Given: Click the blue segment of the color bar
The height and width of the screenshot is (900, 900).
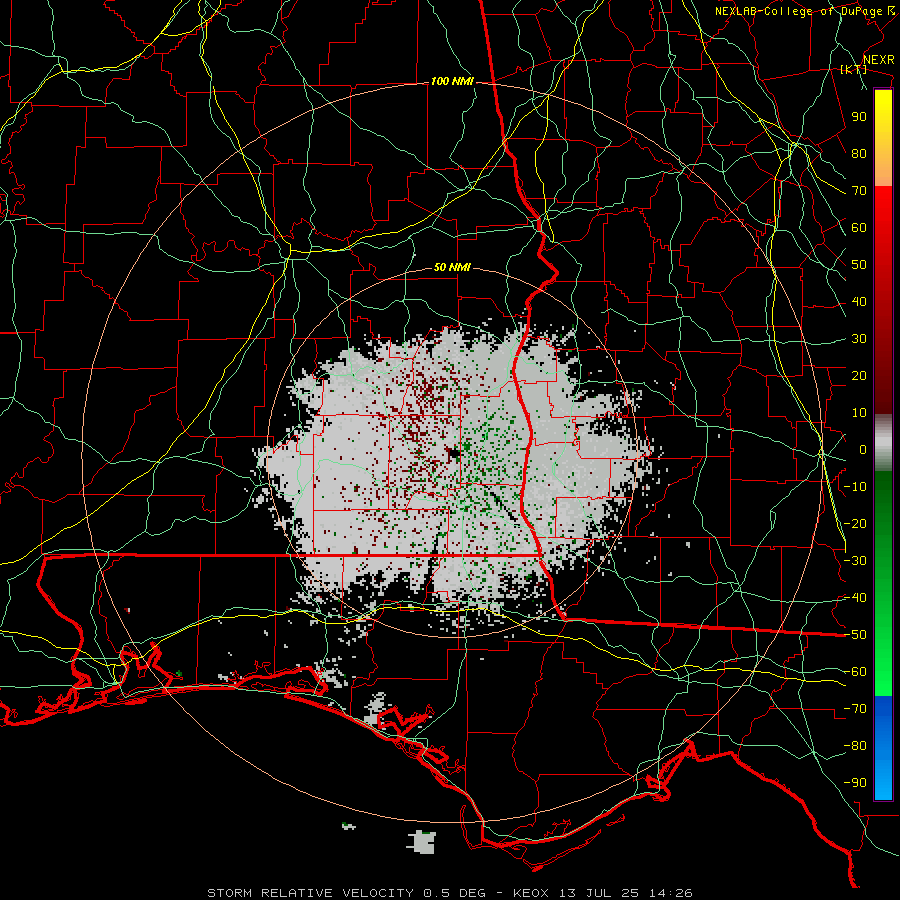Looking at the screenshot, I should [x=883, y=747].
